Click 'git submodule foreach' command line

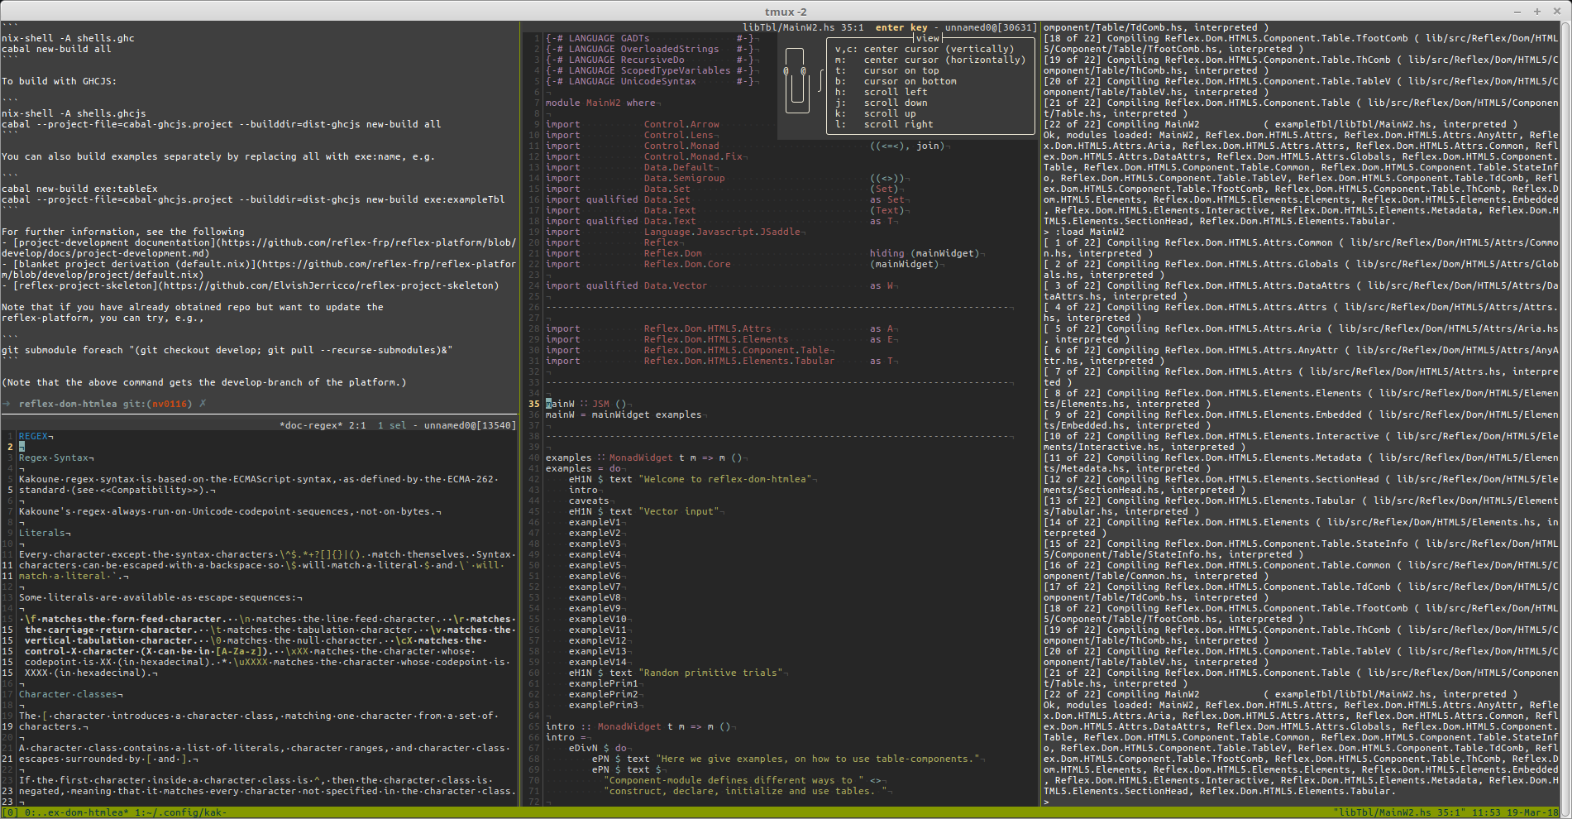tap(227, 350)
